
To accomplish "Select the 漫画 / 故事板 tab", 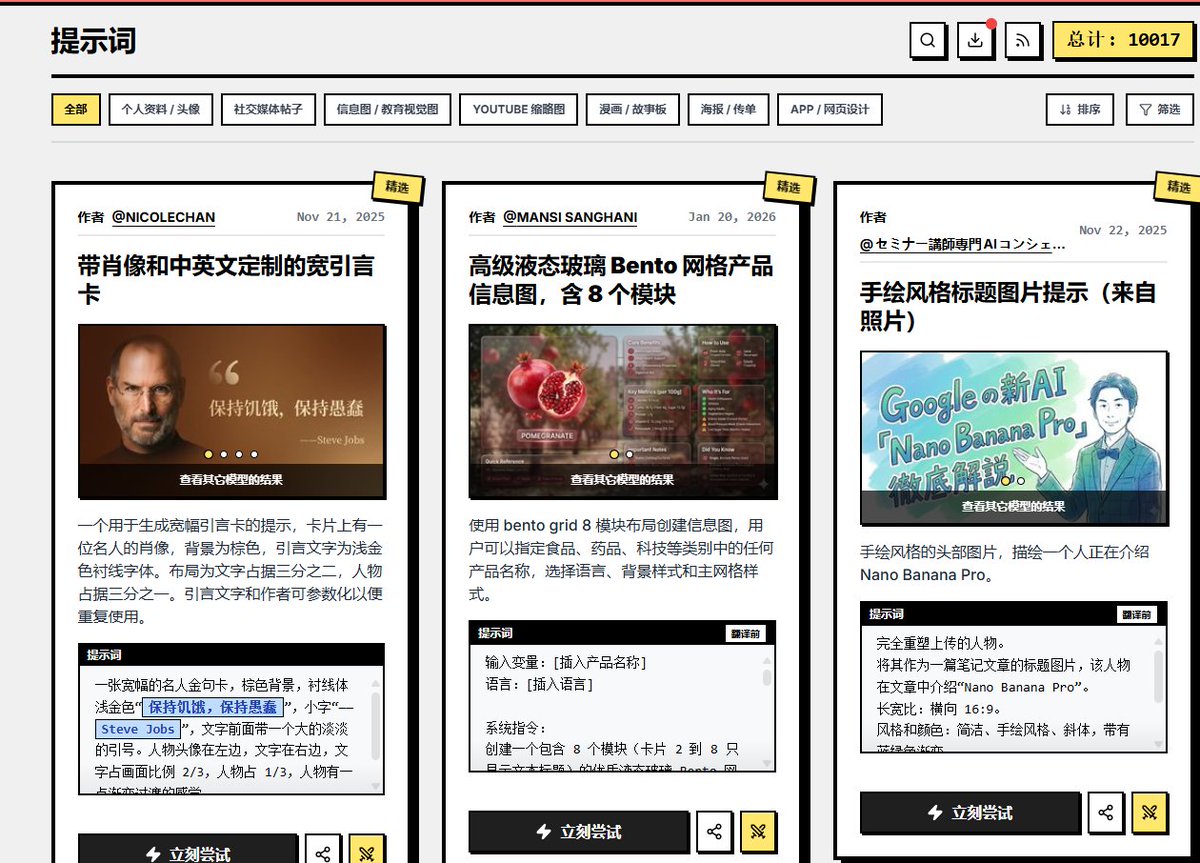I will click(633, 110).
